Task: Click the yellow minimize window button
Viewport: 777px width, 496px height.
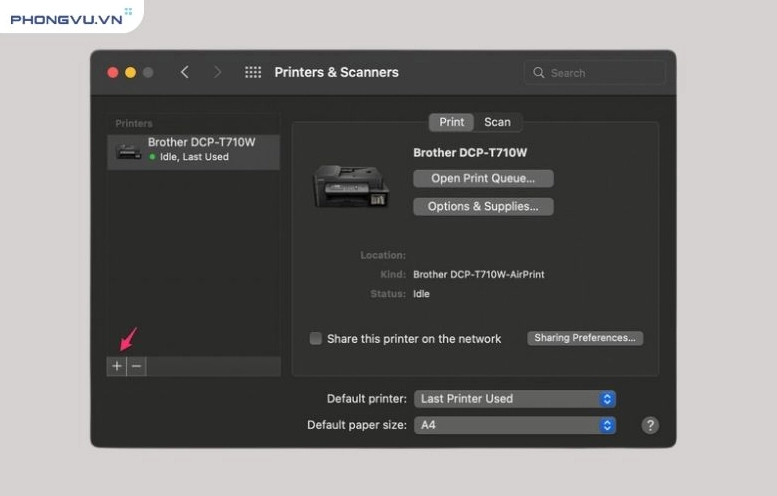Action: pyautogui.click(x=131, y=73)
